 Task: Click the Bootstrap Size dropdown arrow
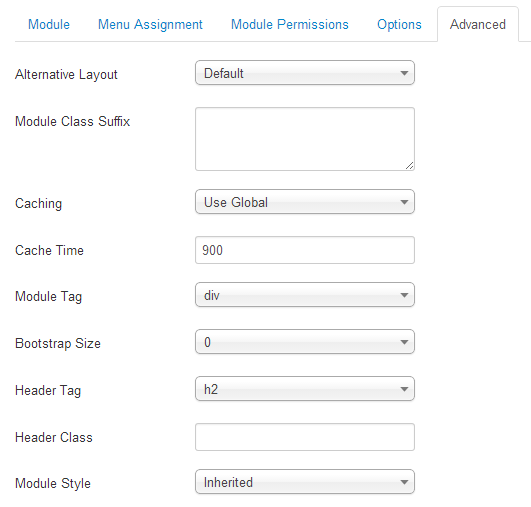[x=404, y=342]
